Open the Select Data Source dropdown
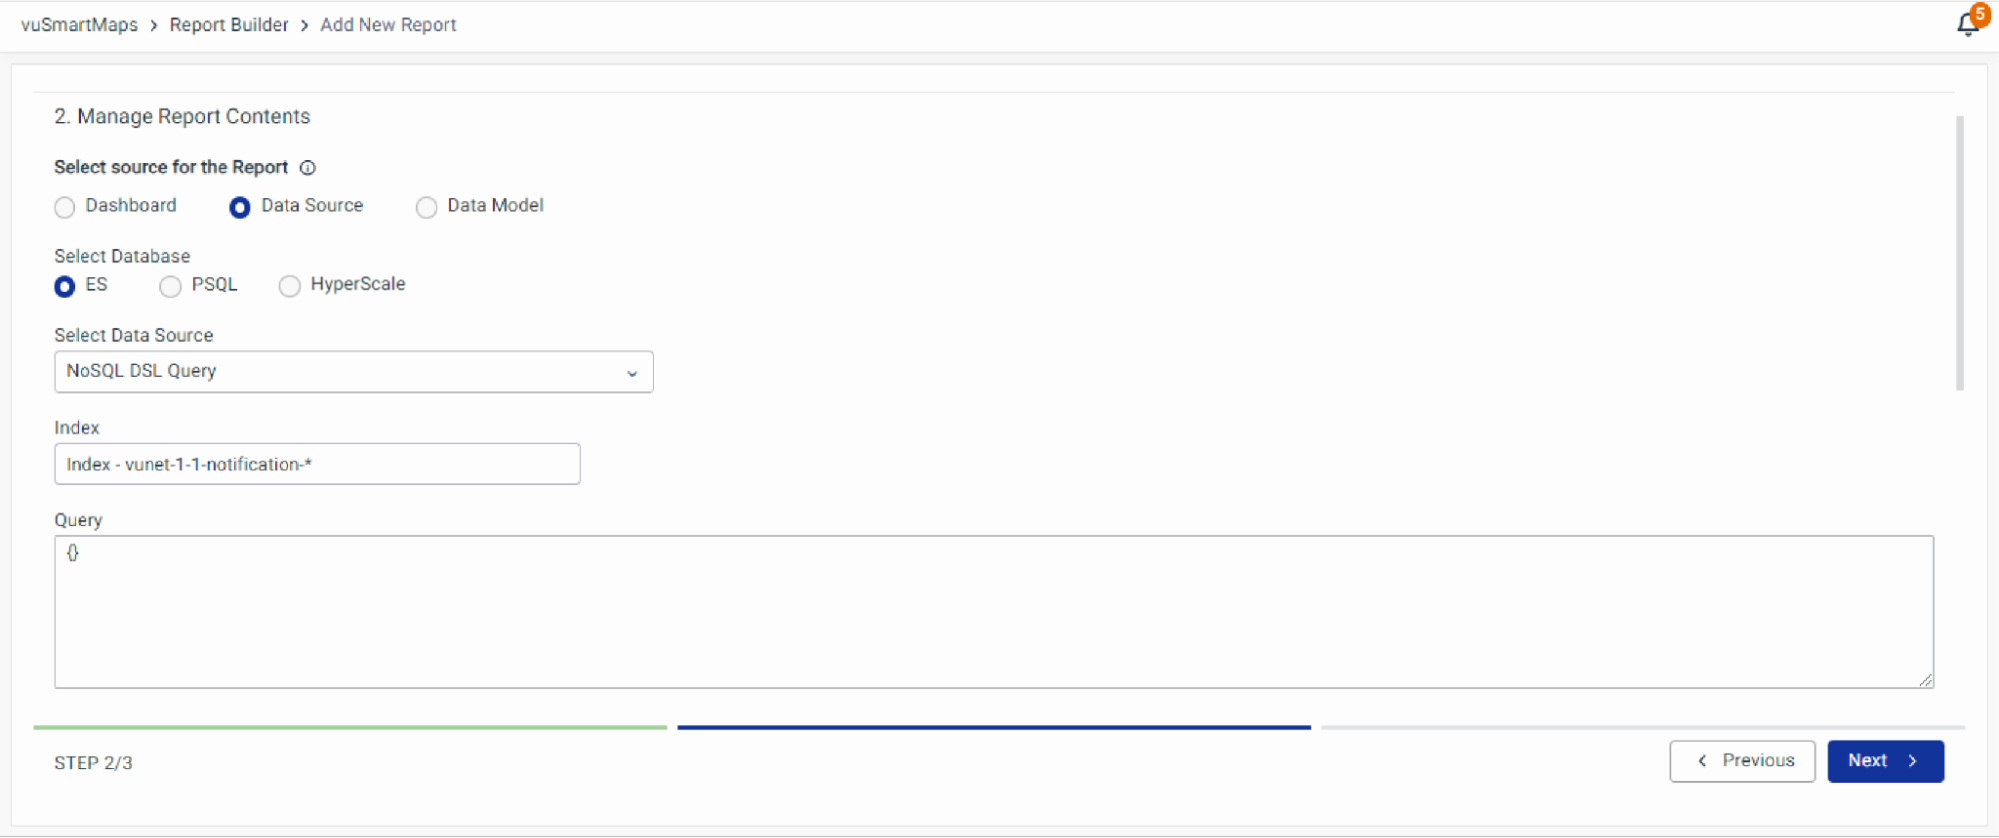Screen dimensions: 1999x838 [353, 372]
